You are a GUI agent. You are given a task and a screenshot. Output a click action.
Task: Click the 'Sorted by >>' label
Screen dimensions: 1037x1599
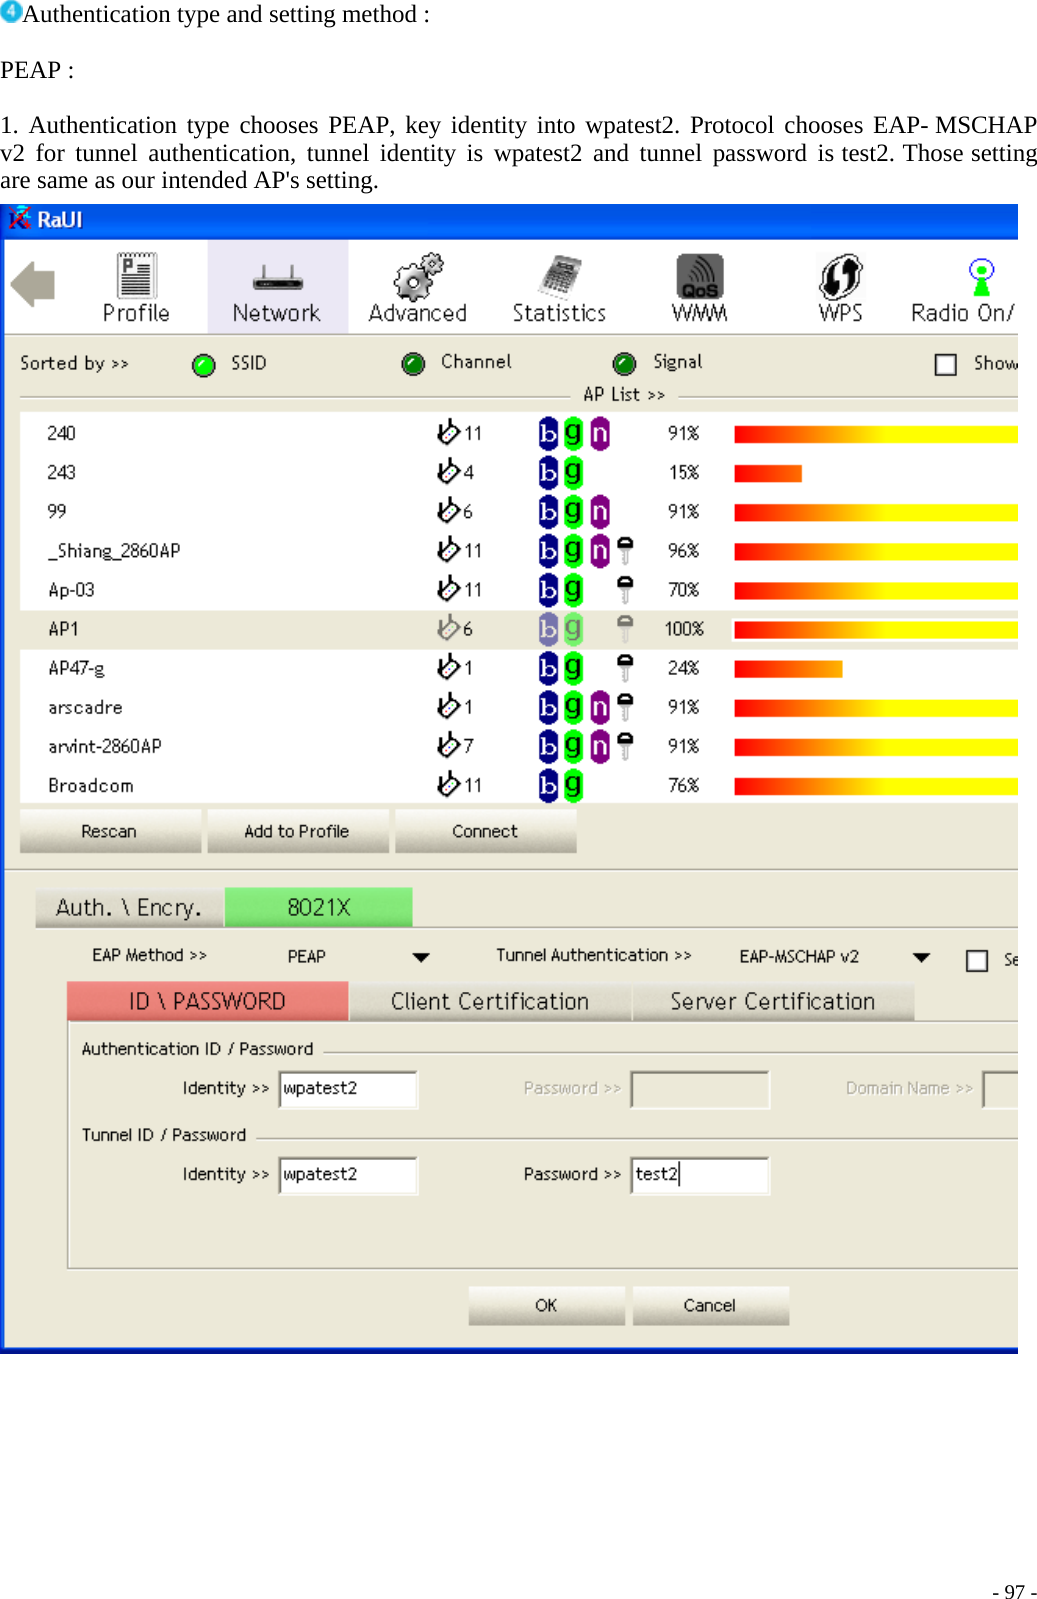pyautogui.click(x=74, y=363)
